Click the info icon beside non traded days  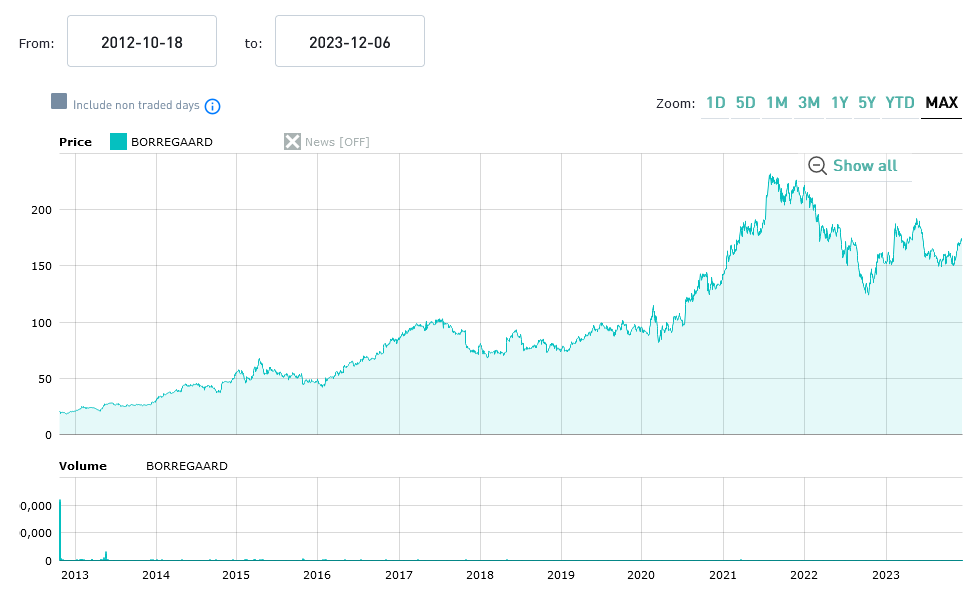click(212, 106)
